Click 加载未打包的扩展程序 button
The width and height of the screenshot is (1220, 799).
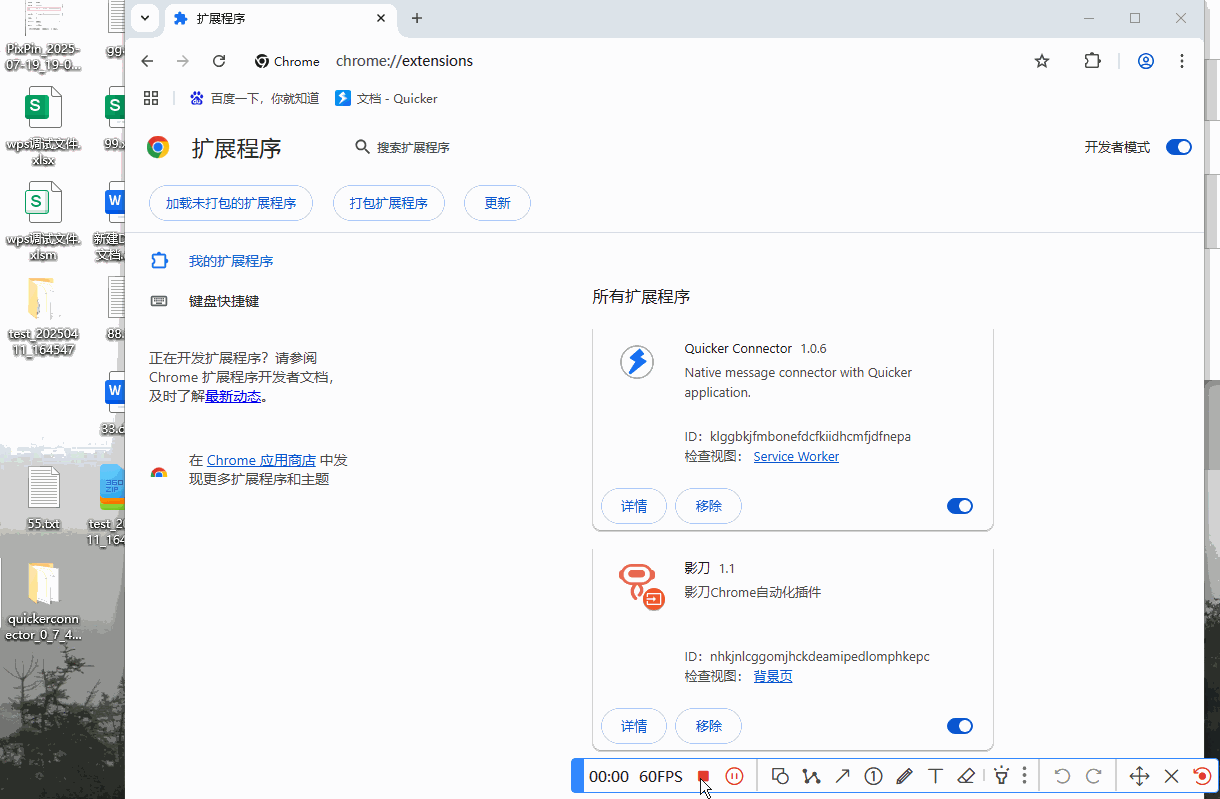pyautogui.click(x=231, y=203)
